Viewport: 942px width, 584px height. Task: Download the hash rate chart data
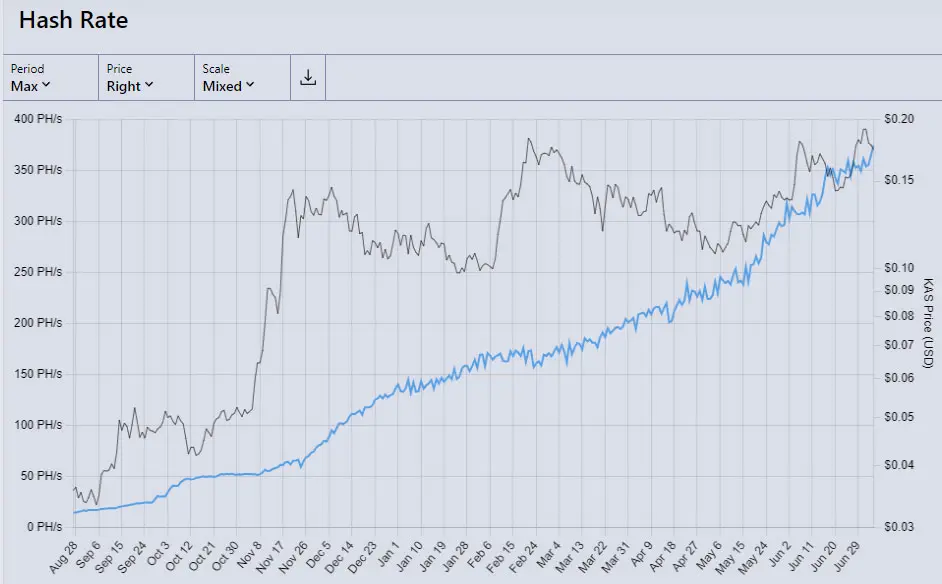click(x=308, y=78)
